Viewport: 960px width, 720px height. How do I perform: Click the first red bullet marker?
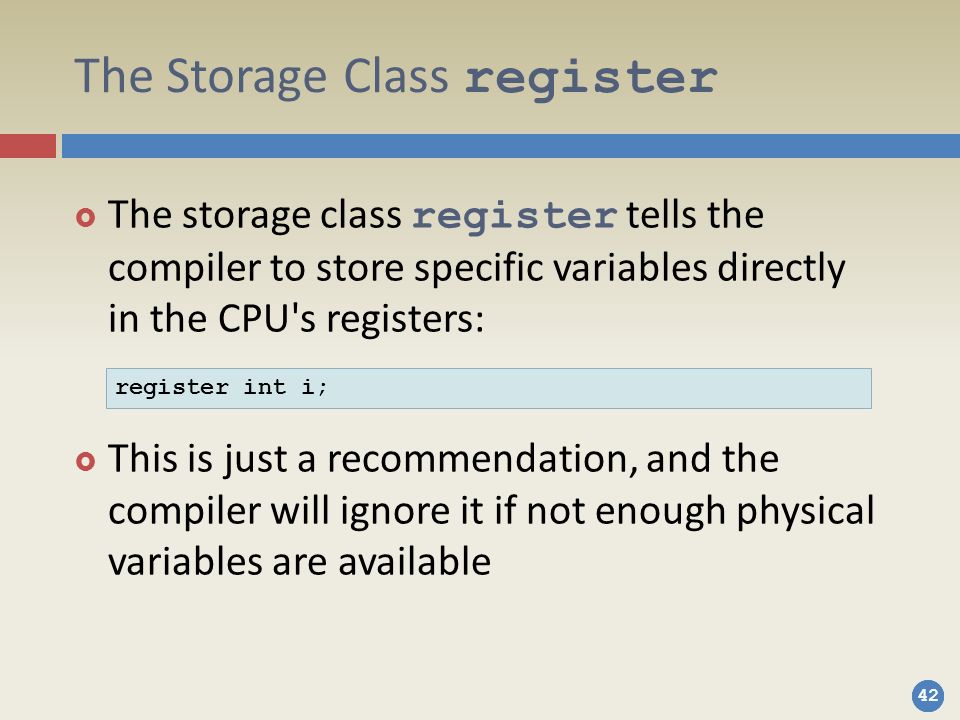click(86, 217)
